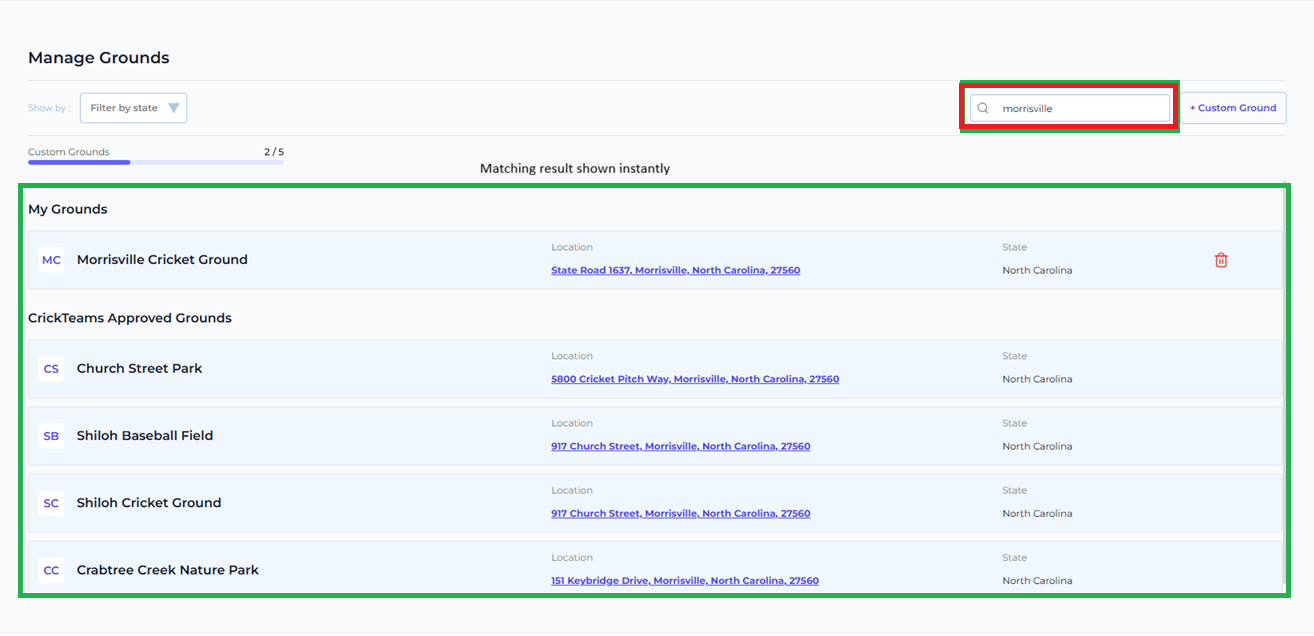
Task: Click the search field containing morrisville
Action: click(1070, 108)
